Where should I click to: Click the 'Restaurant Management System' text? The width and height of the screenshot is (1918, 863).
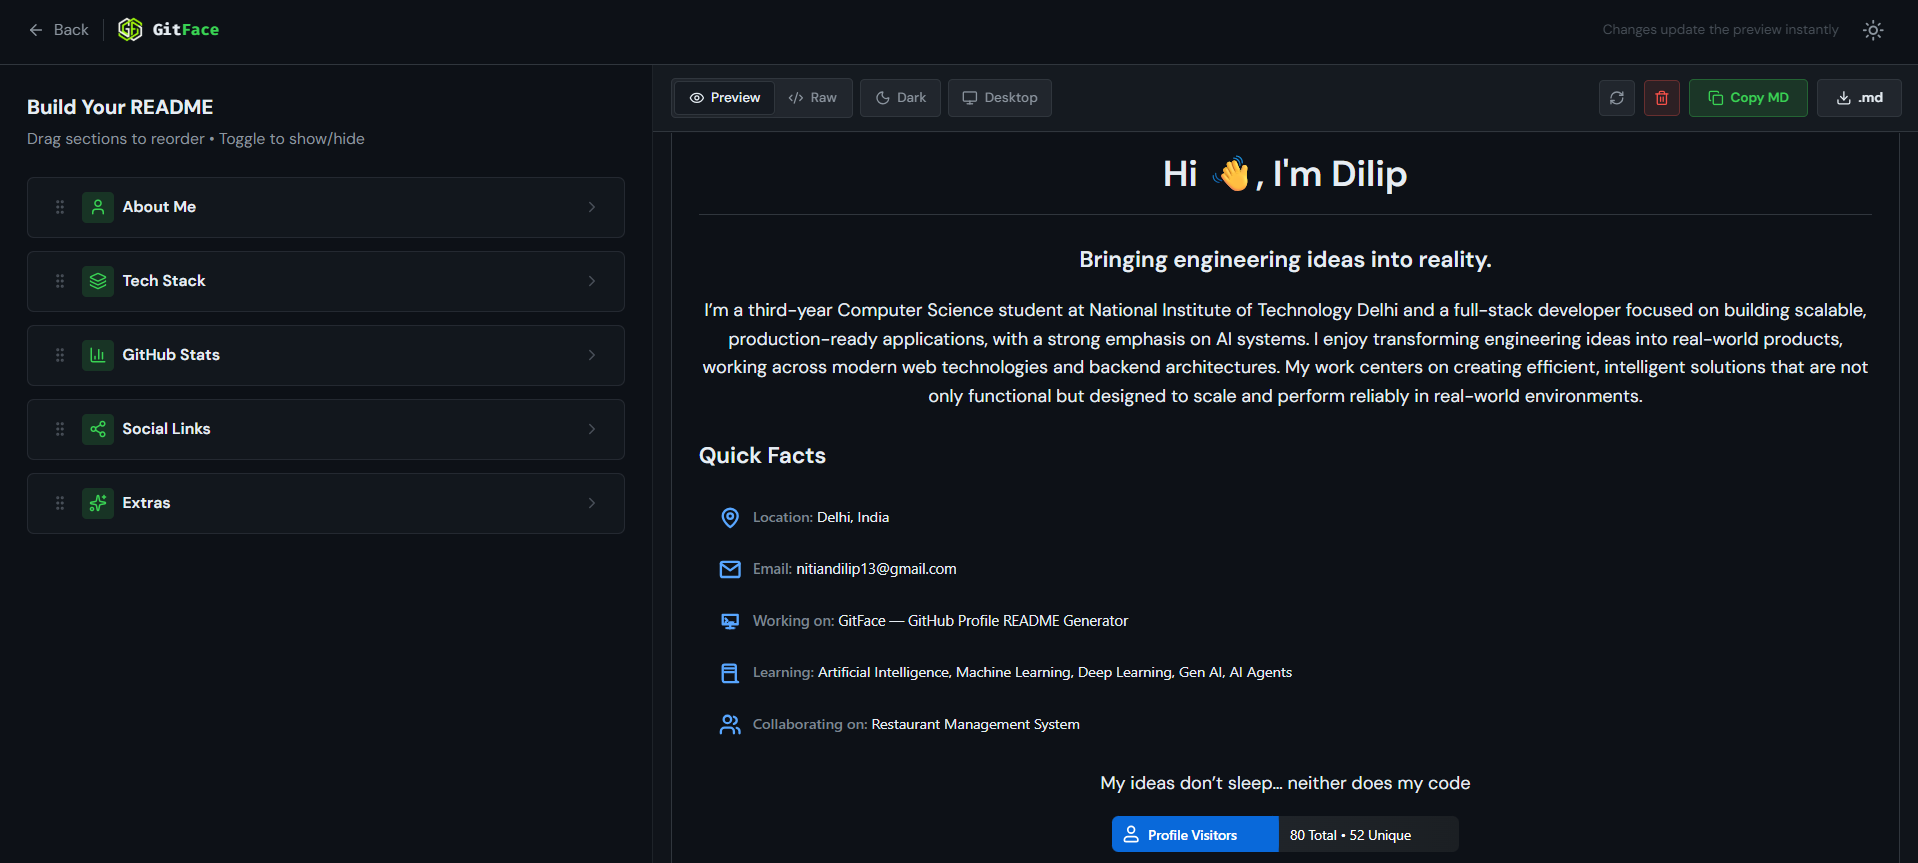click(x=975, y=725)
